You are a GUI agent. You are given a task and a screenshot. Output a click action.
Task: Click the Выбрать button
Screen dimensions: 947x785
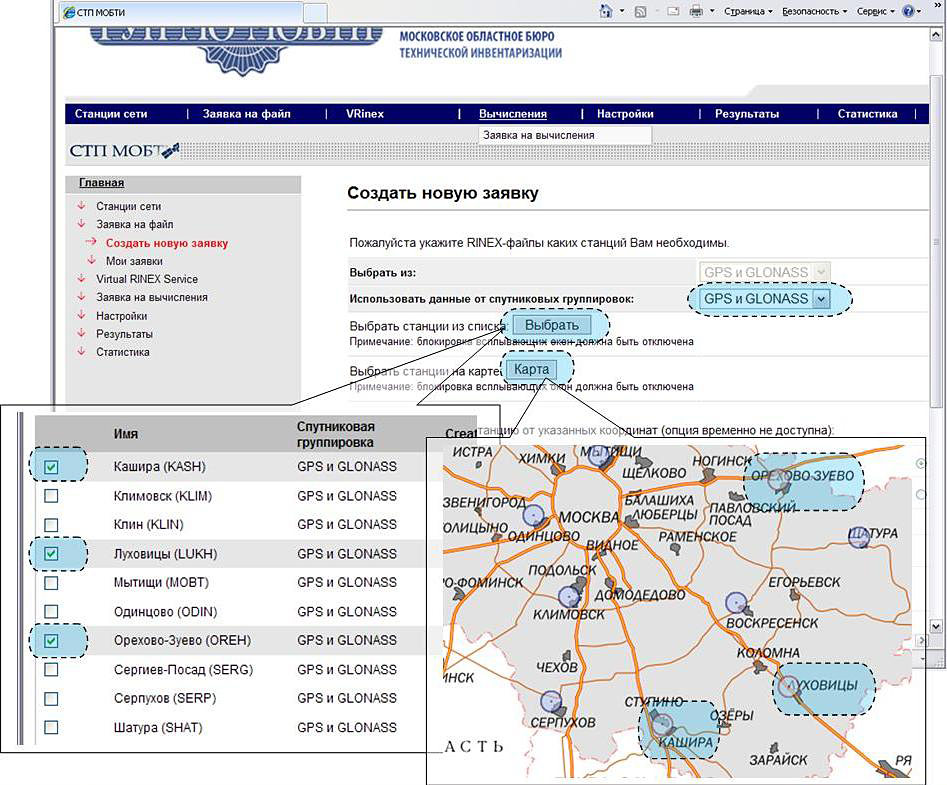[x=551, y=325]
